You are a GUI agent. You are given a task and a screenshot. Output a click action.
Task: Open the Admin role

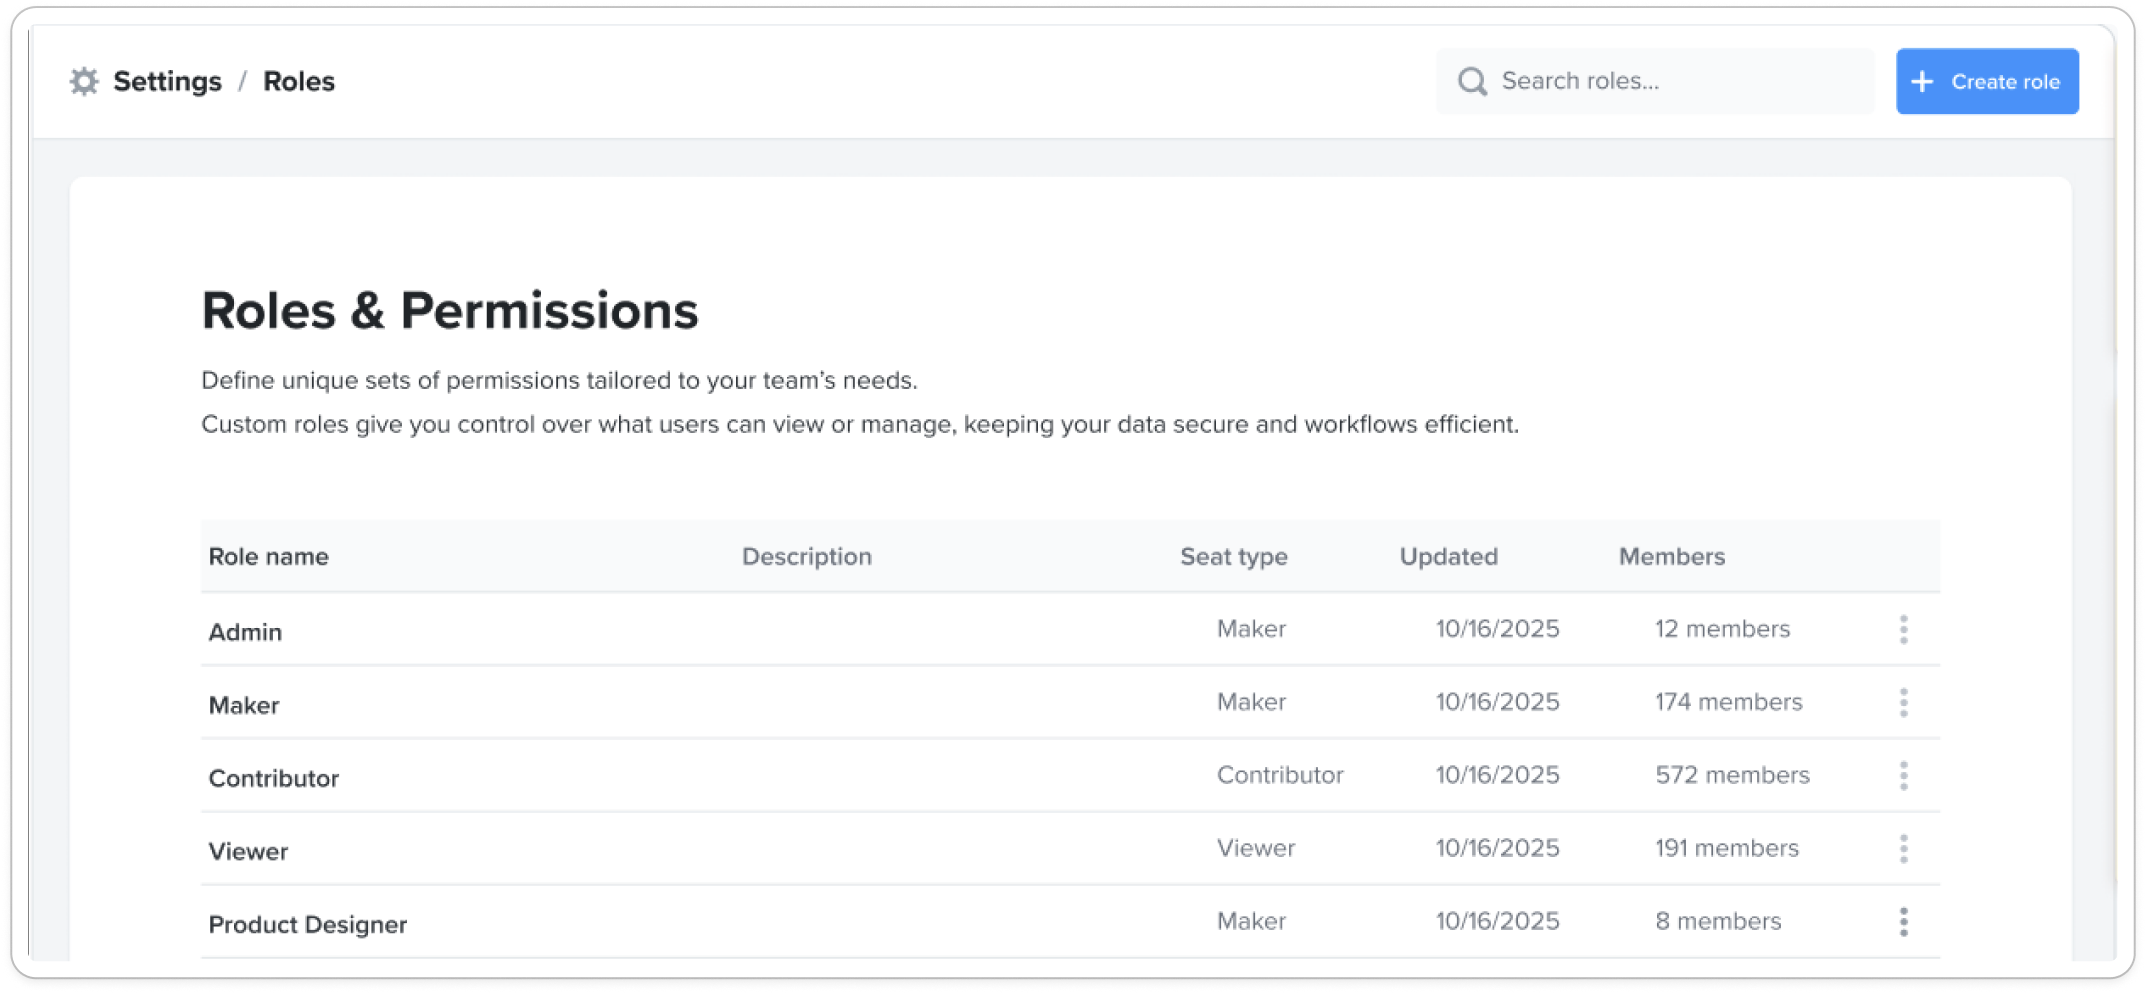tap(245, 632)
